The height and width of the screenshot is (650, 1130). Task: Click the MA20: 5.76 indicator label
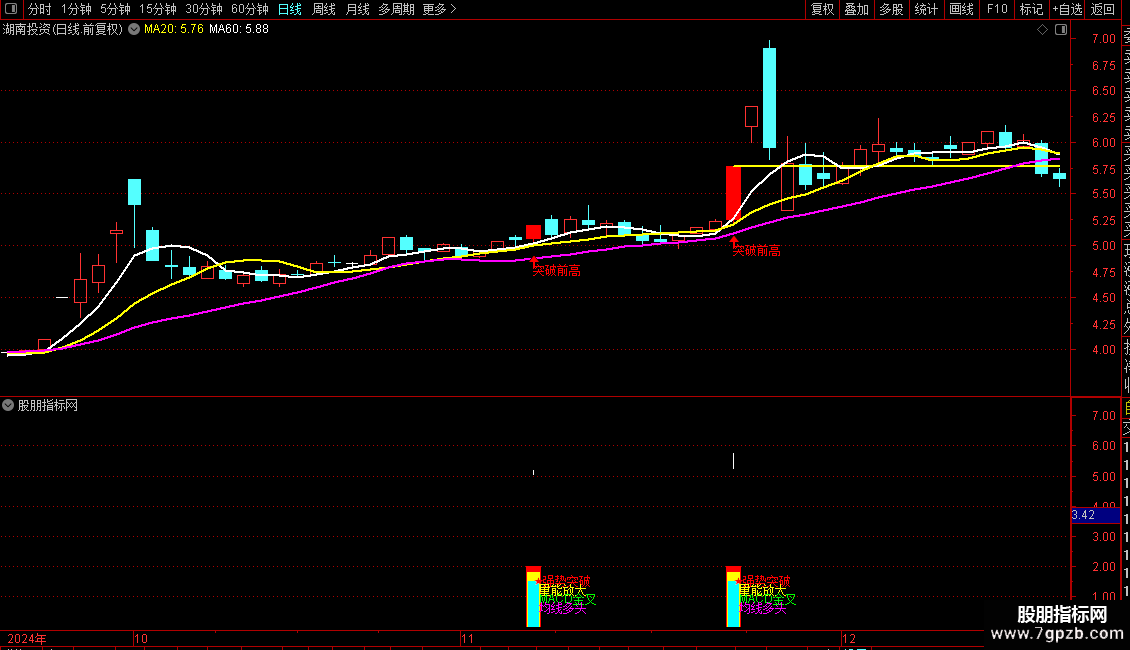point(174,30)
